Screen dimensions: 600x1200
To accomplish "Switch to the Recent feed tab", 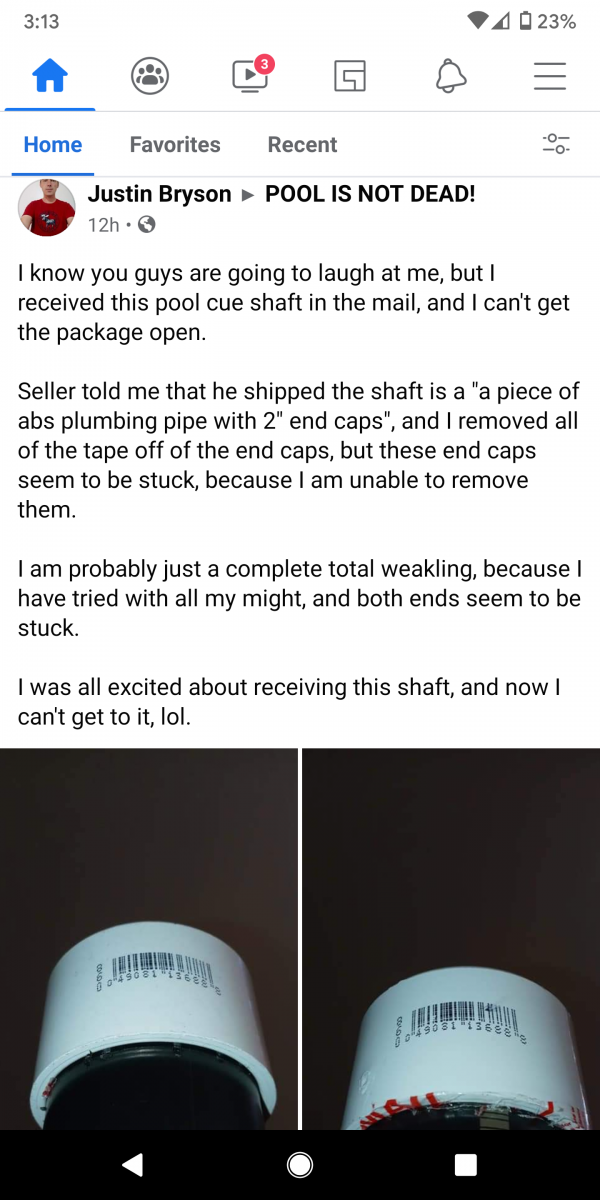I will (302, 145).
